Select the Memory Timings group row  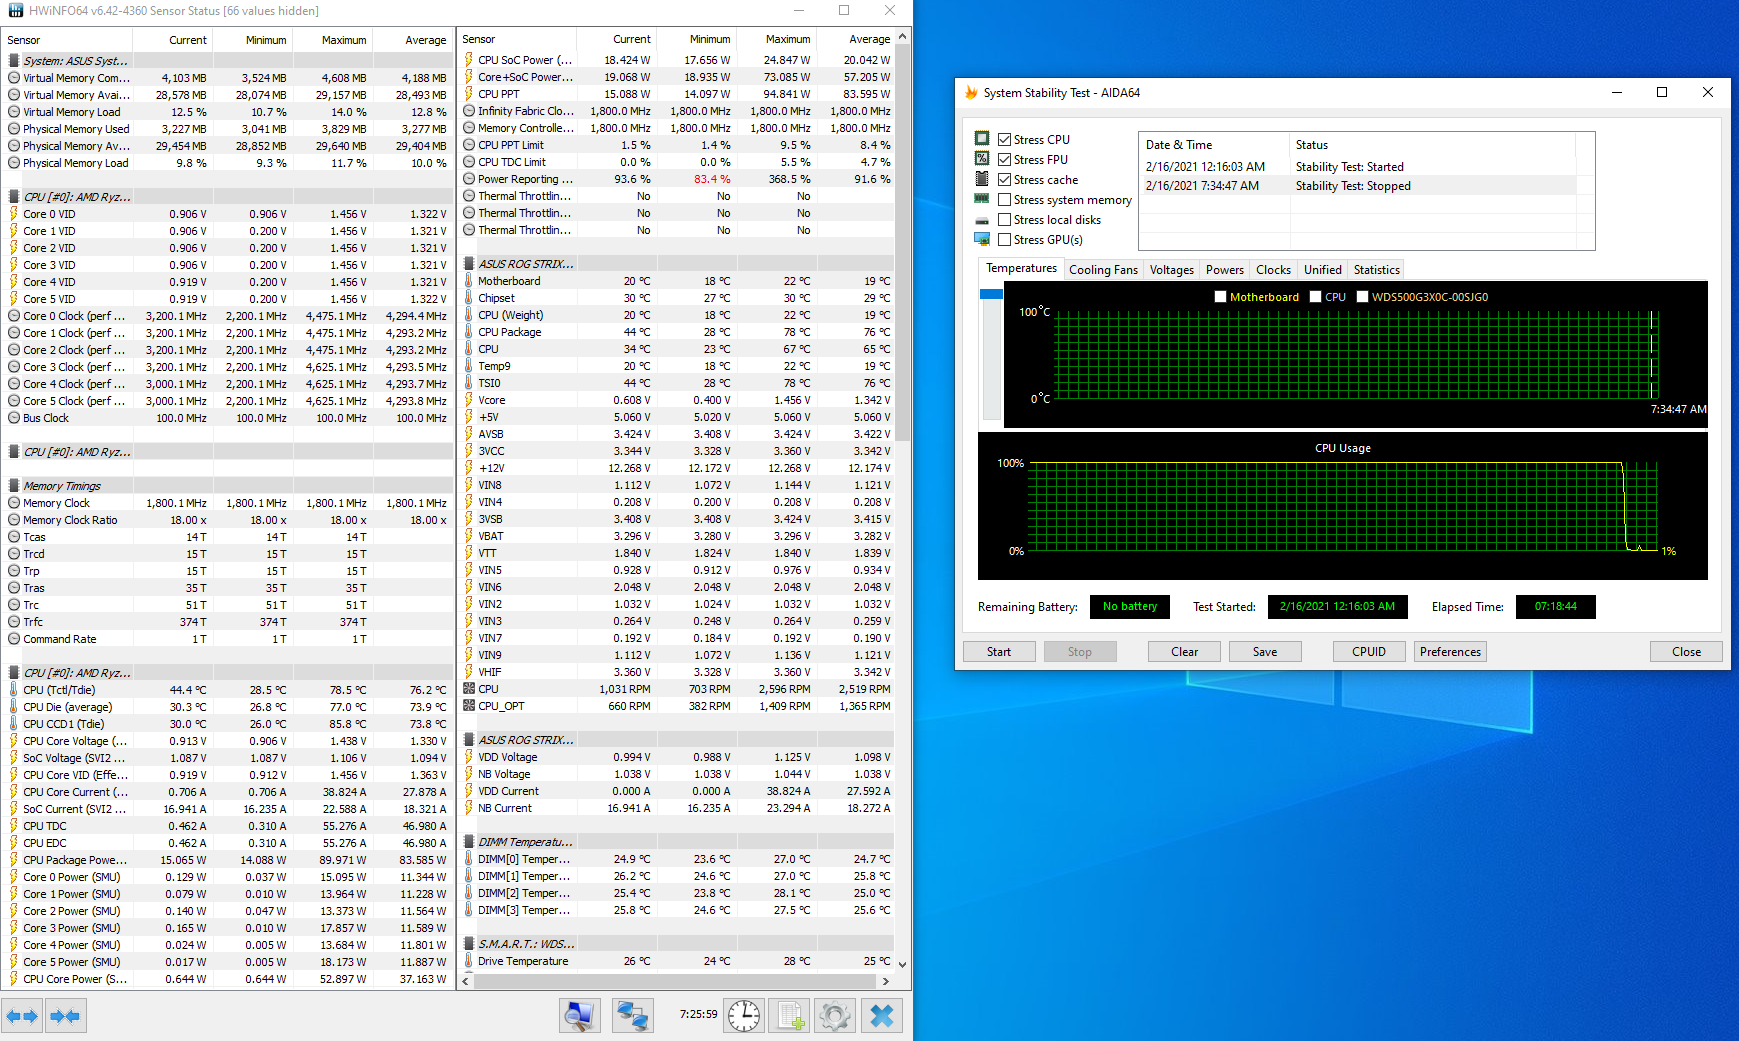pyautogui.click(x=229, y=486)
